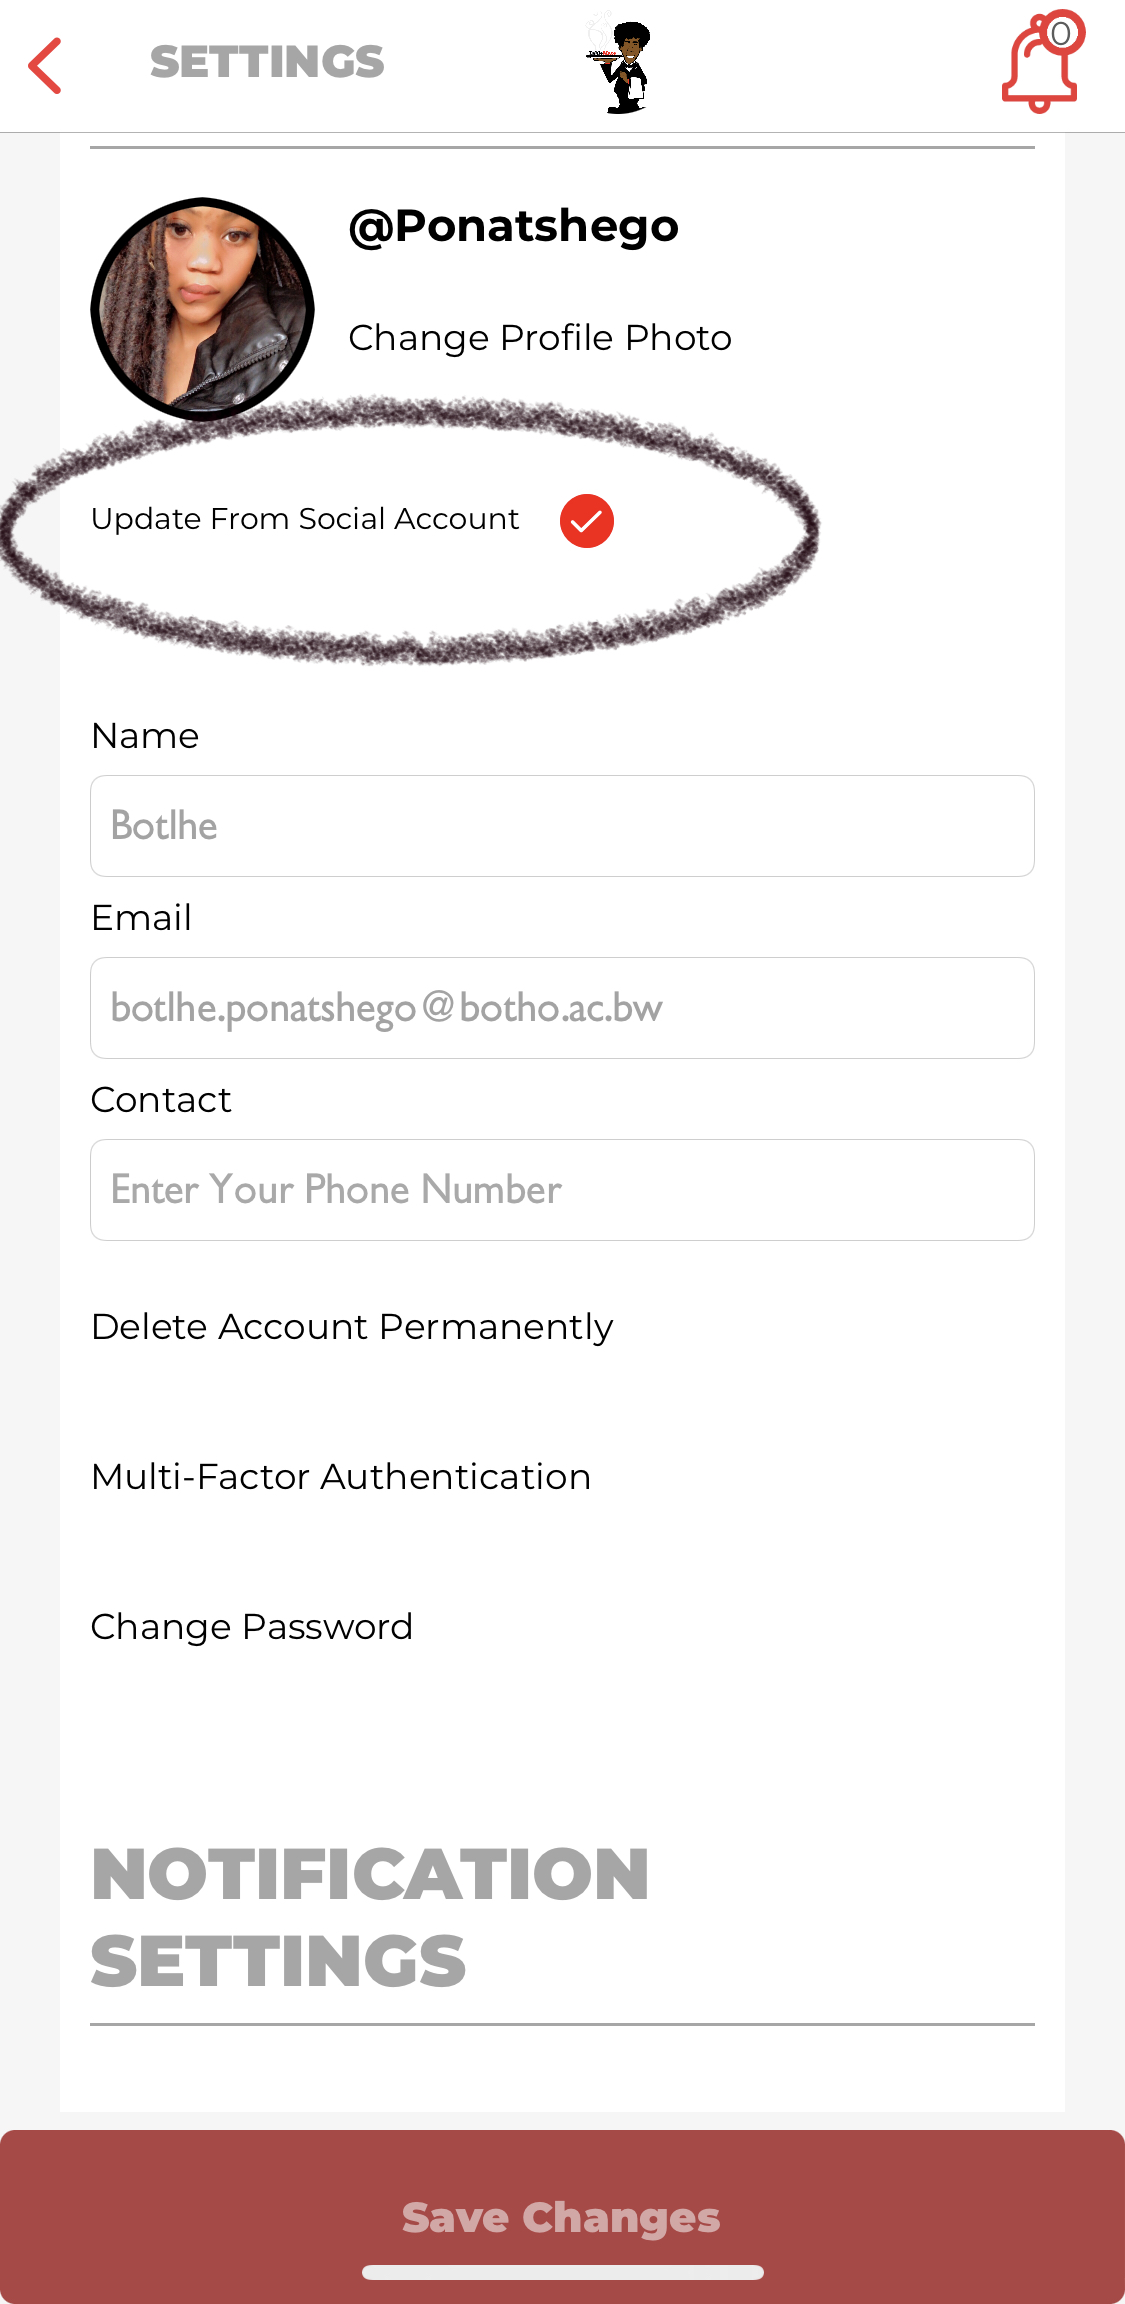1125x2304 pixels.
Task: Click the SETTINGS page title
Action: pos(267,62)
